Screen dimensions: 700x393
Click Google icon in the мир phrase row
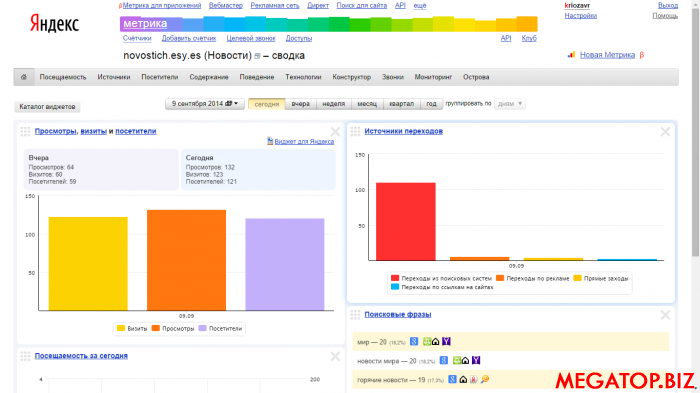pos(414,342)
